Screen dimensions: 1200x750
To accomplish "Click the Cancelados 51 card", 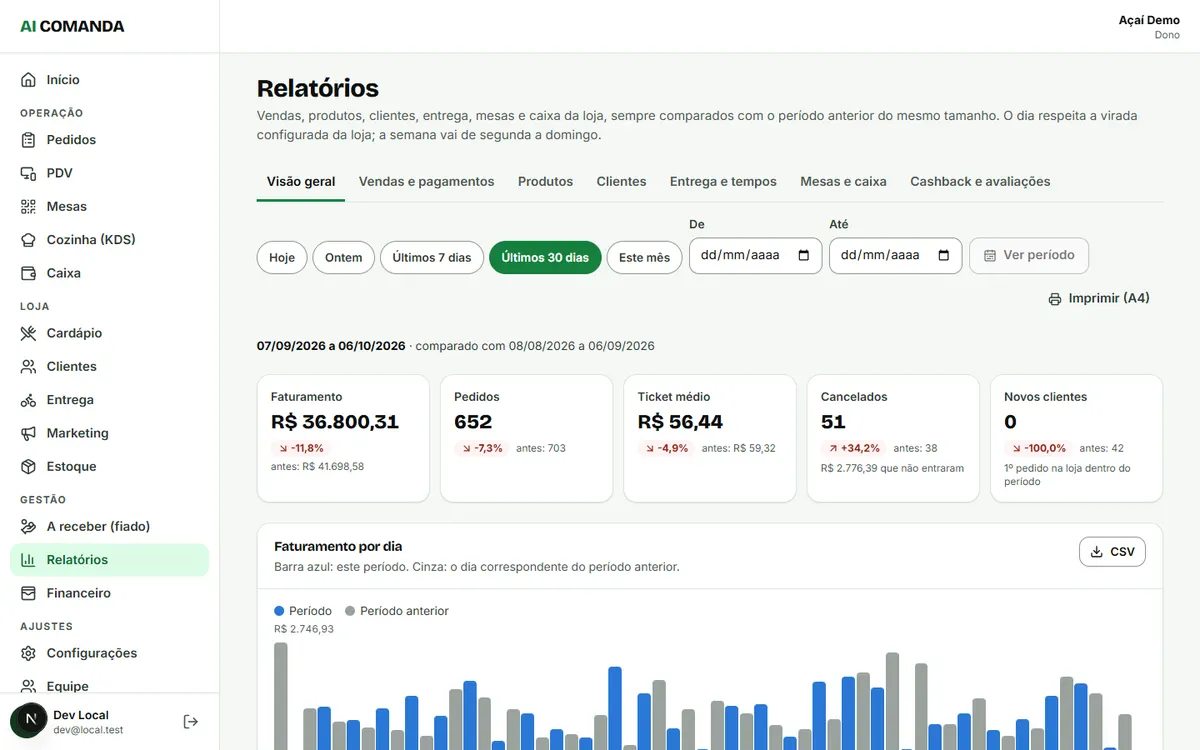I will click(x=893, y=438).
